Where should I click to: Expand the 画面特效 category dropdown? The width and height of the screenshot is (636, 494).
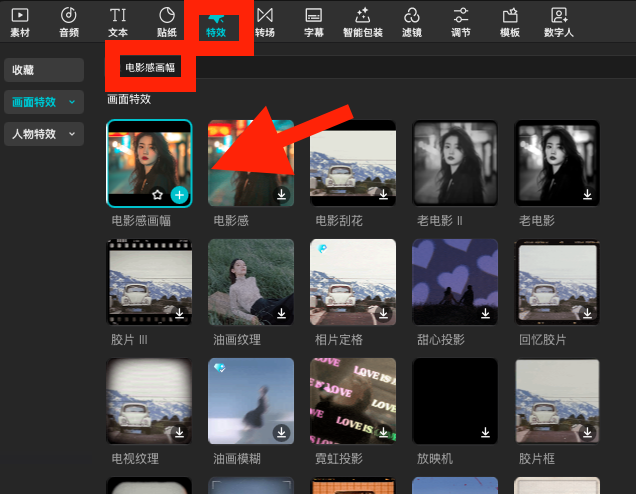click(44, 102)
